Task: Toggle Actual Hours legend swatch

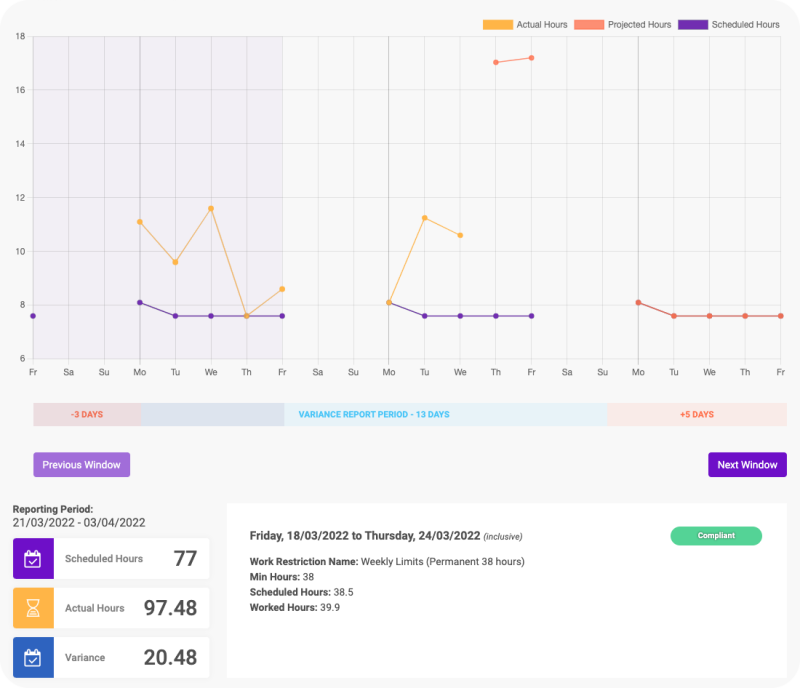Action: [497, 24]
